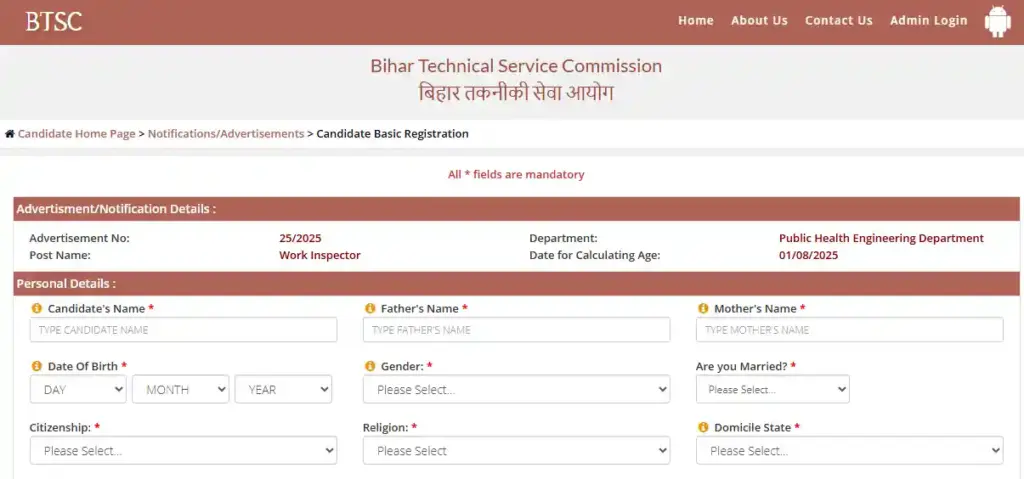This screenshot has height=479, width=1024.
Task: Click the Android app icon in header
Action: (x=997, y=21)
